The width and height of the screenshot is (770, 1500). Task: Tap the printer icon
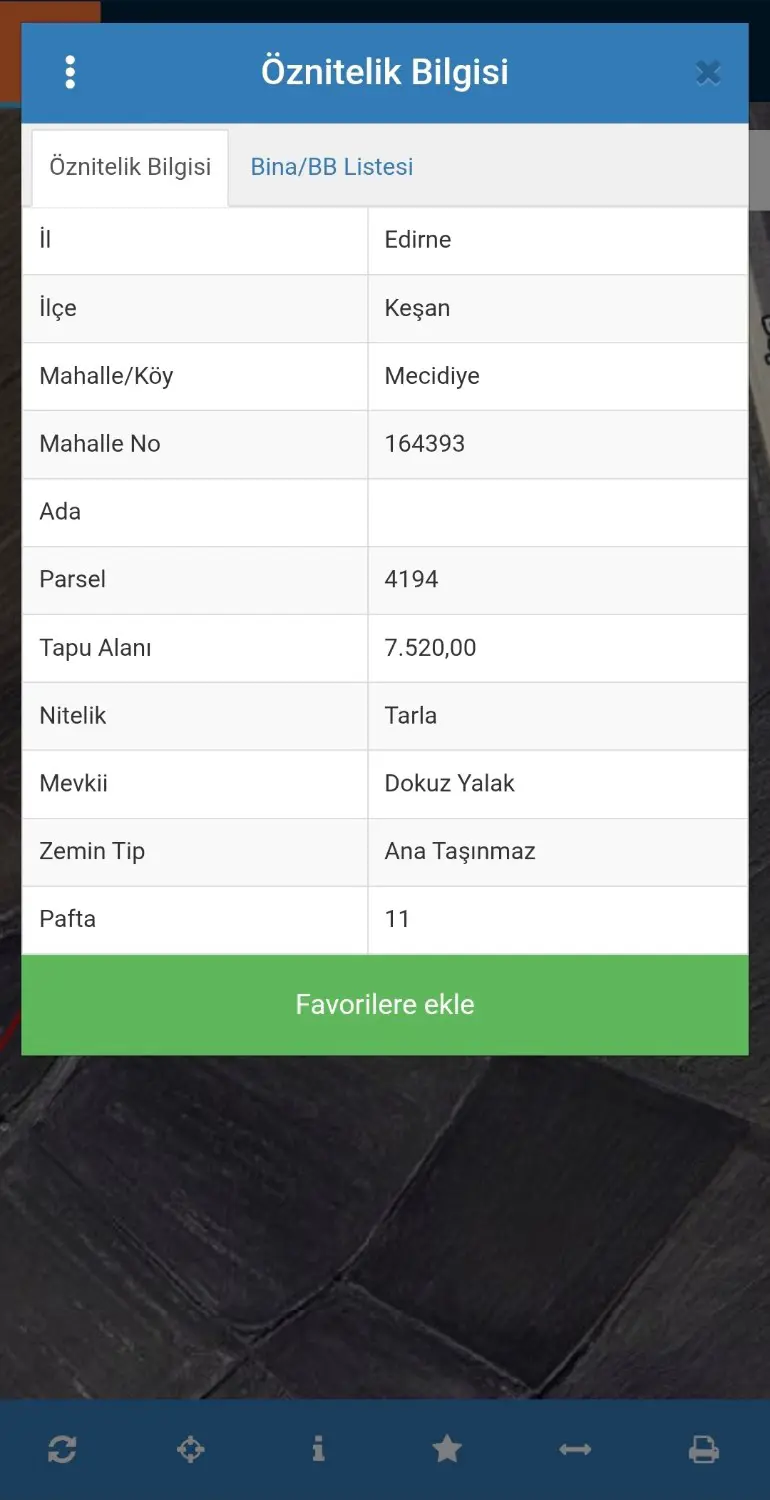point(704,1449)
